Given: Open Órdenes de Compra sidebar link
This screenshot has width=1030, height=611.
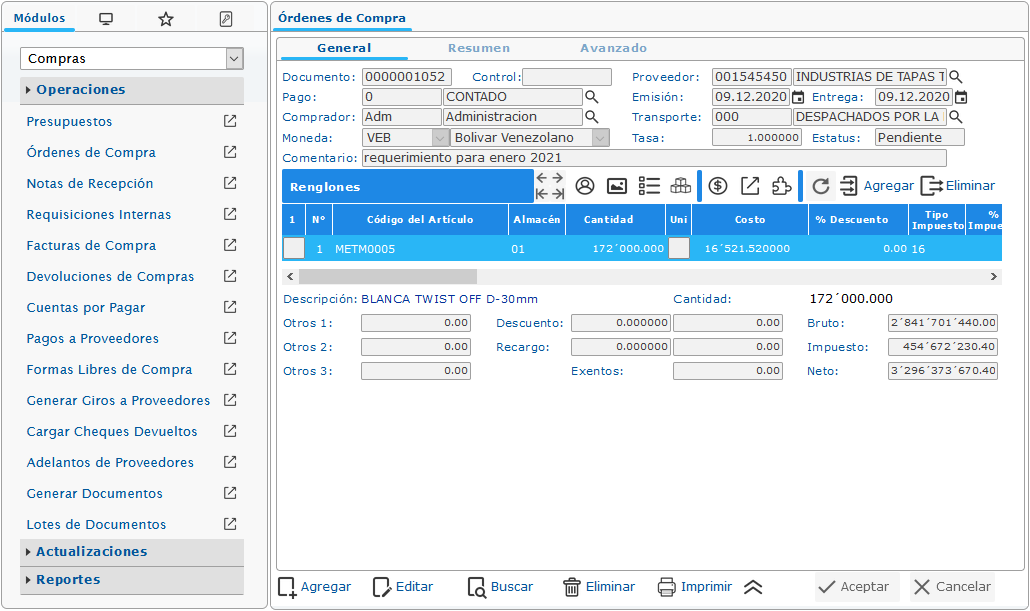Looking at the screenshot, I should (91, 152).
